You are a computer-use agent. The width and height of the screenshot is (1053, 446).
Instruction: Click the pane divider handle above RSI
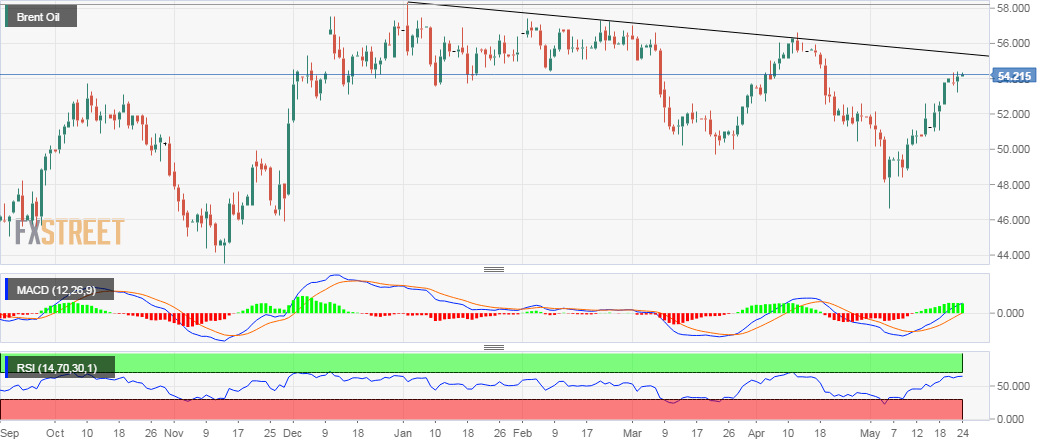pos(494,347)
